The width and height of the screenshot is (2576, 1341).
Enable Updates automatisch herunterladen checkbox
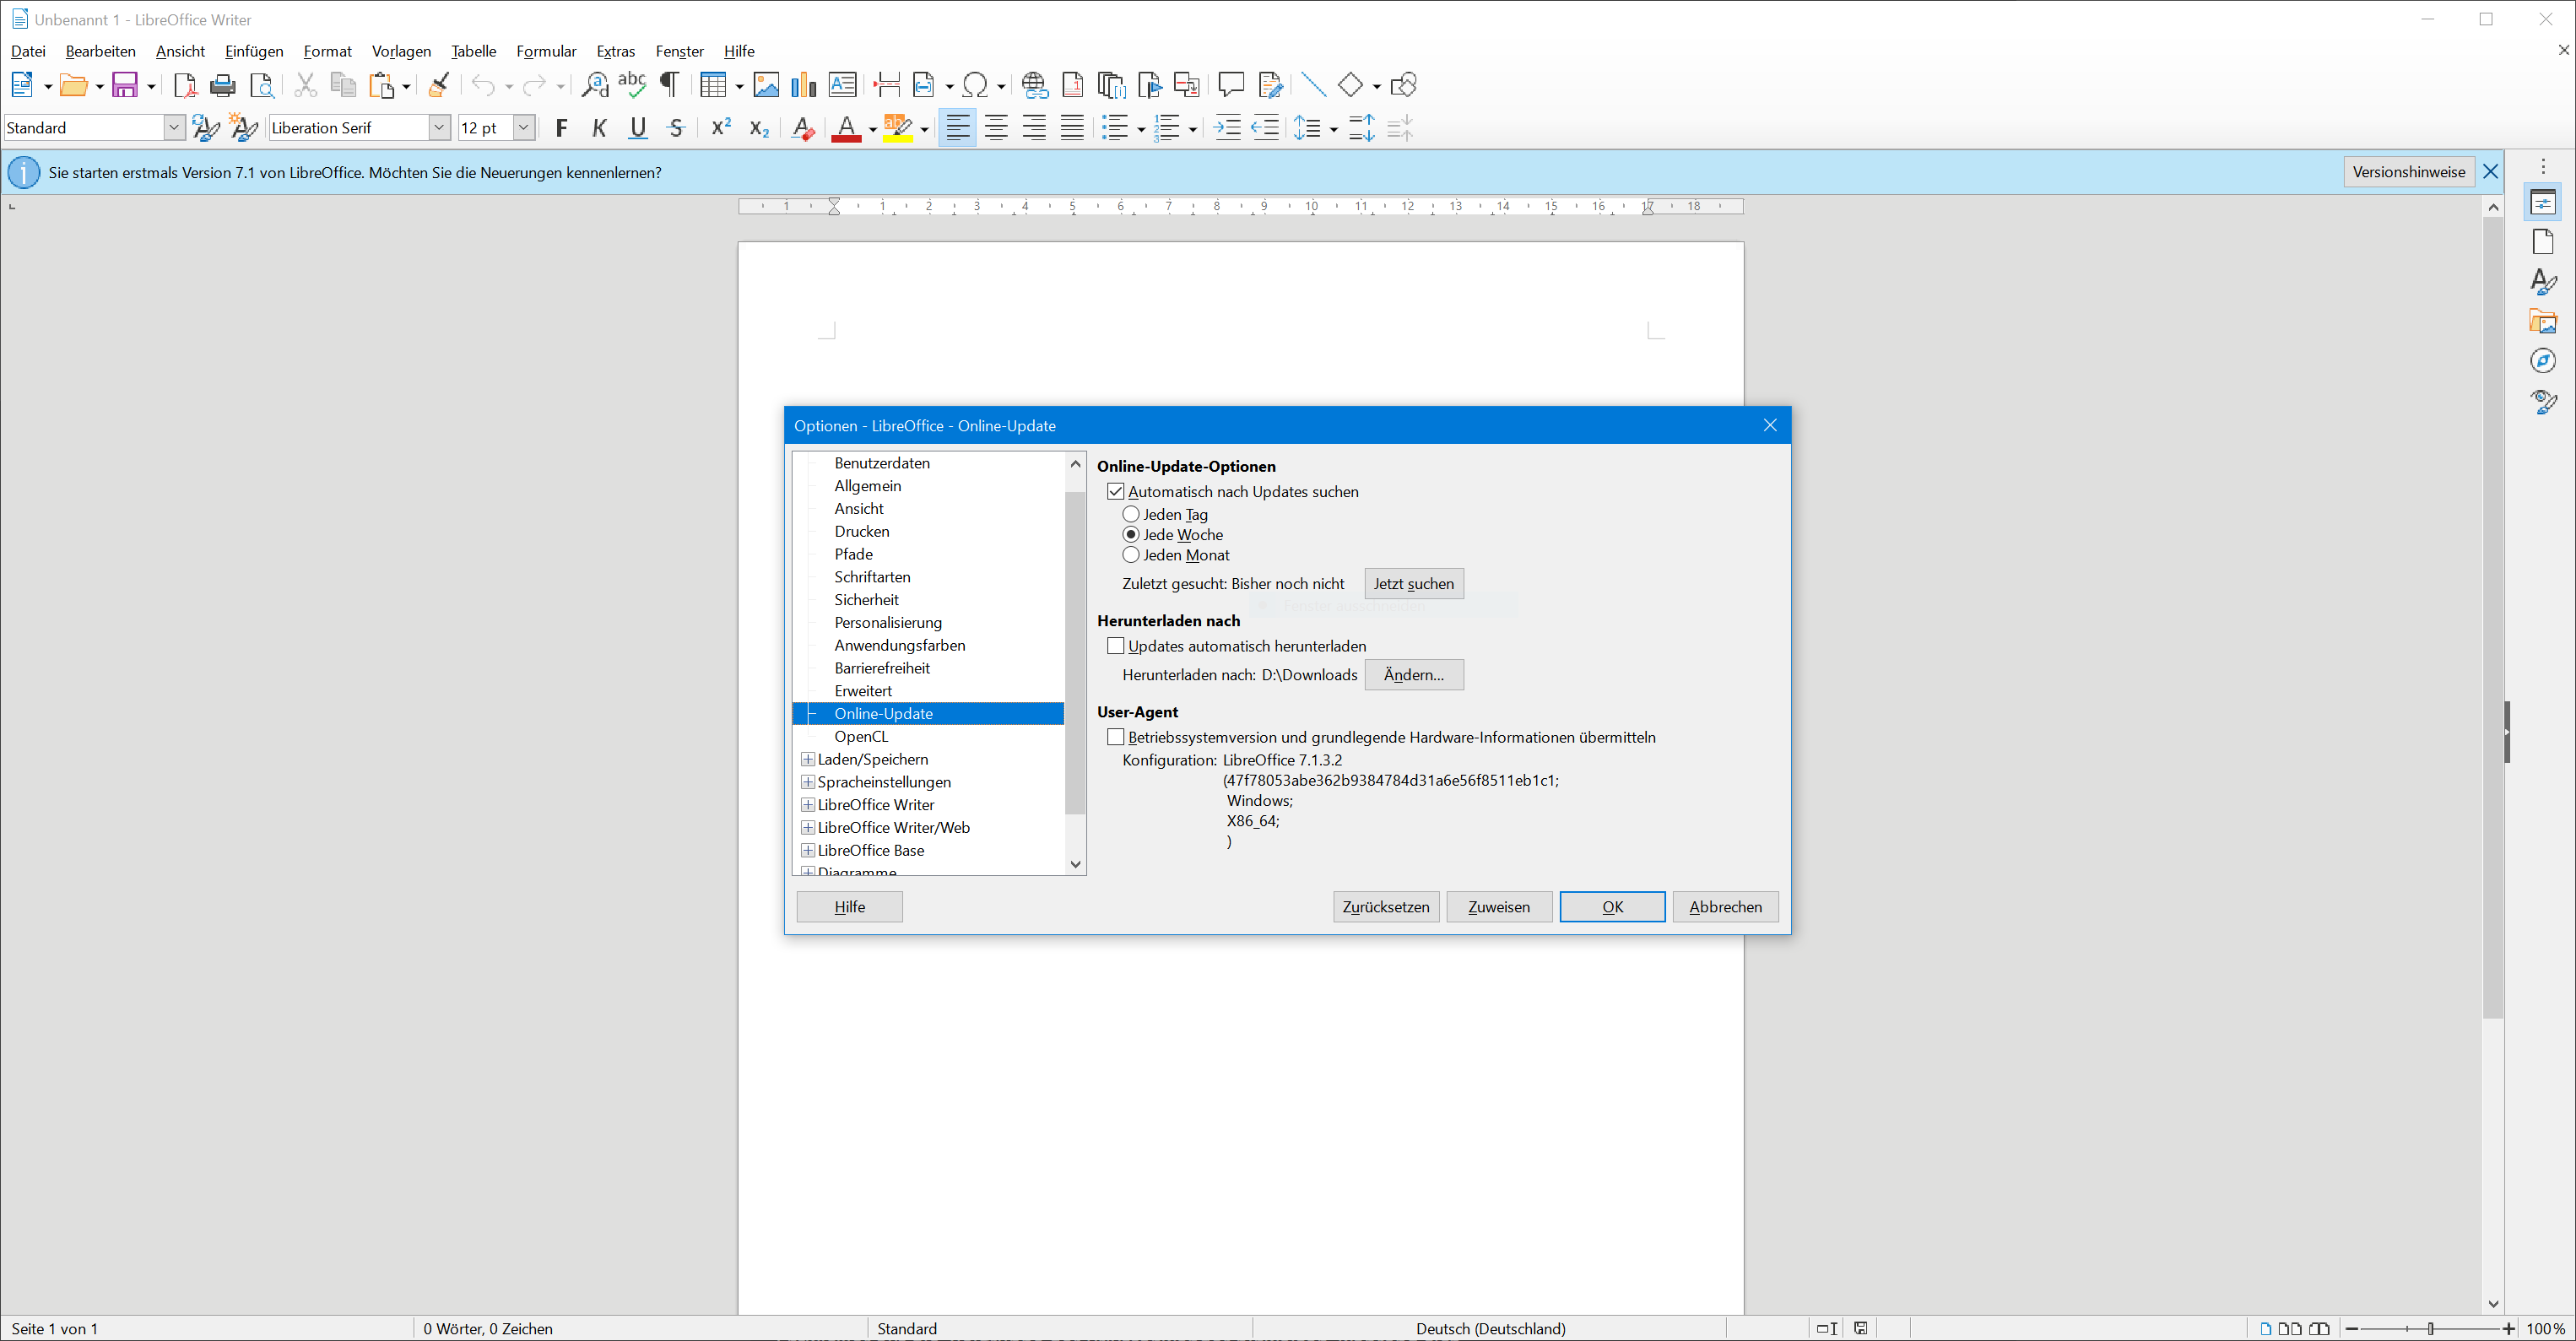(1116, 646)
